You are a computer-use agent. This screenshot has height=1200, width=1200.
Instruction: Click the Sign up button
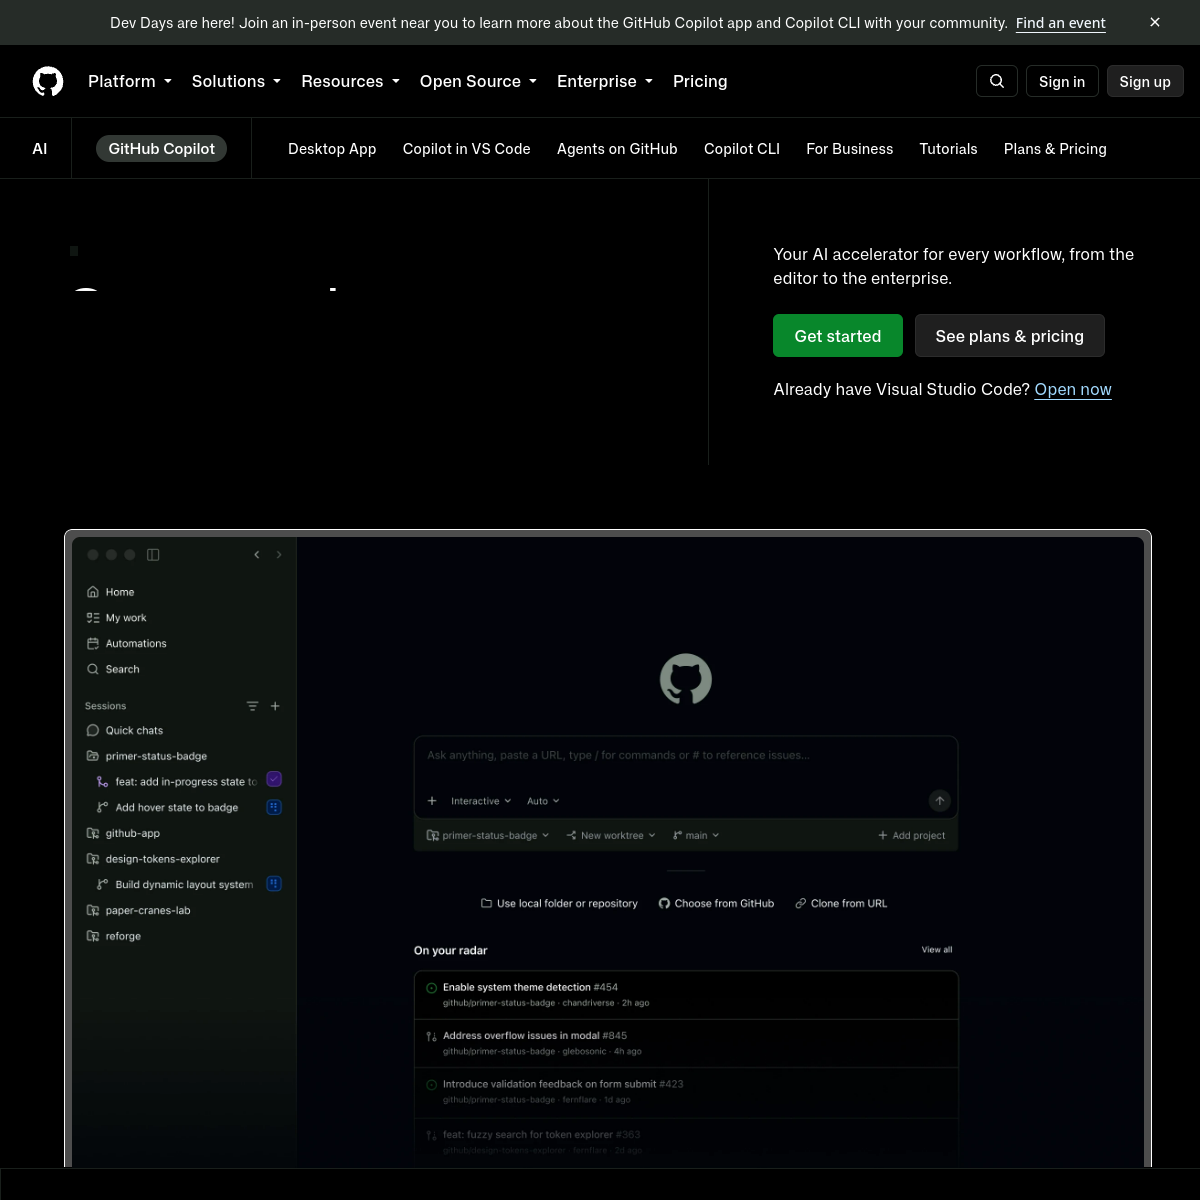[1145, 81]
